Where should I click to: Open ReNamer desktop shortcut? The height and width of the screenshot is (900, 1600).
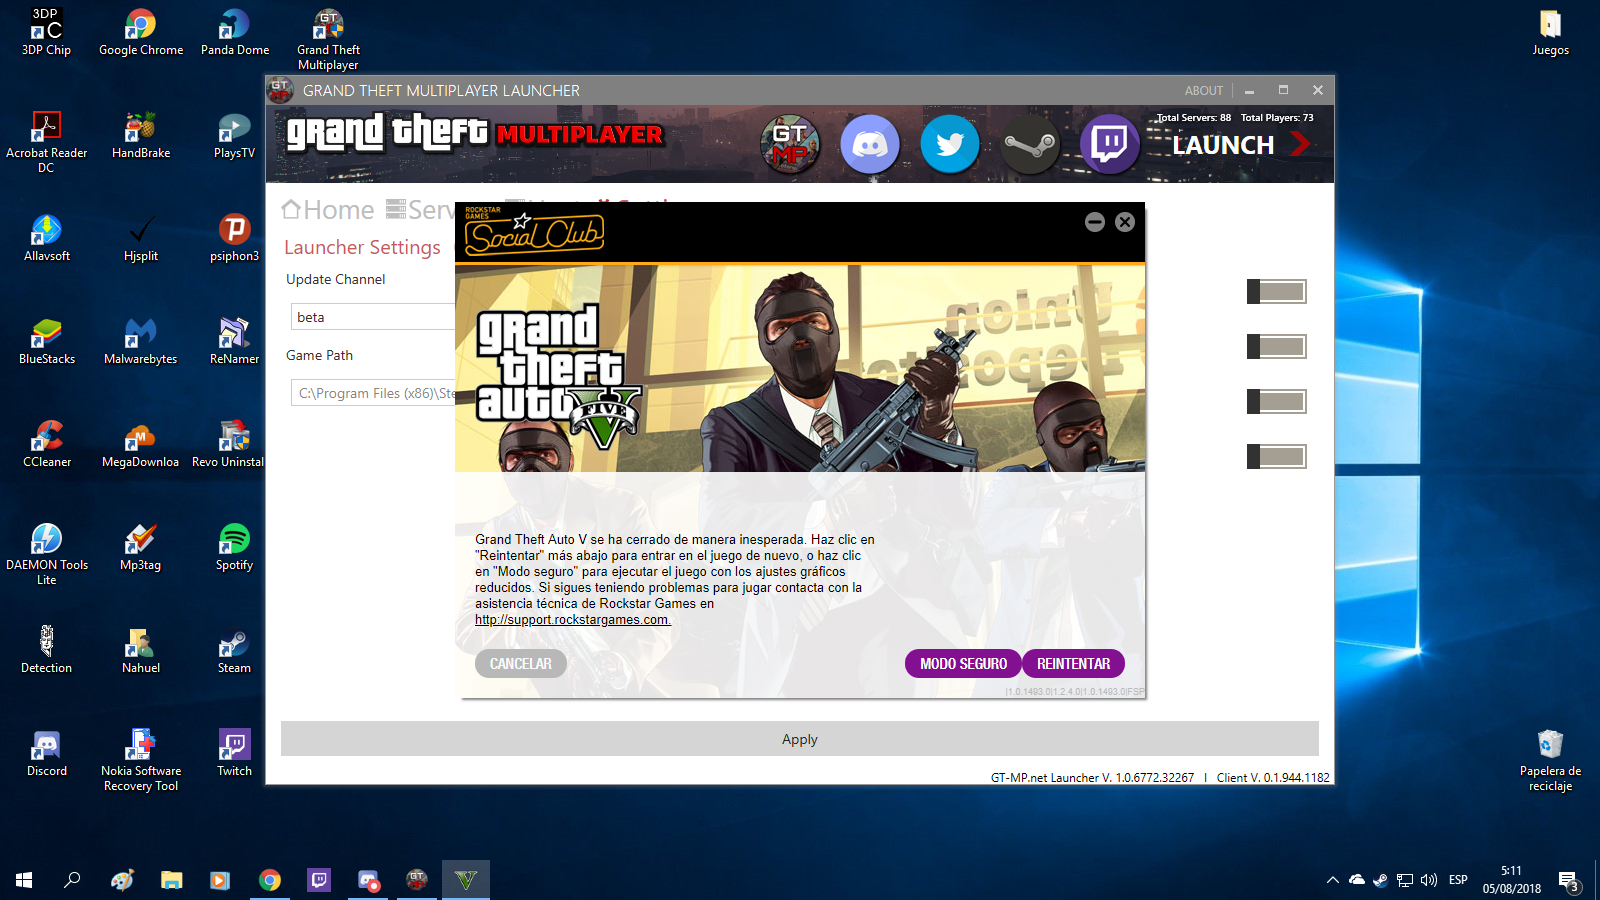click(235, 341)
